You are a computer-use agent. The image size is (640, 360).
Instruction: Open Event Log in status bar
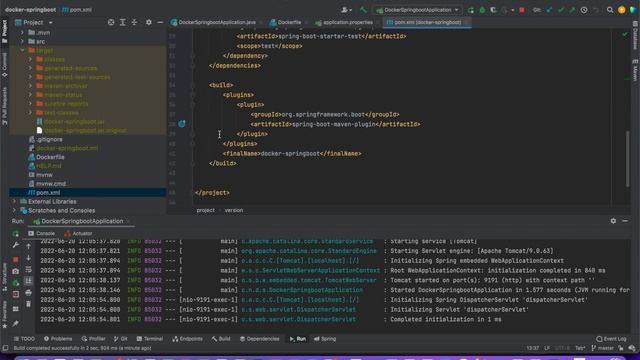pyautogui.click(x=611, y=339)
